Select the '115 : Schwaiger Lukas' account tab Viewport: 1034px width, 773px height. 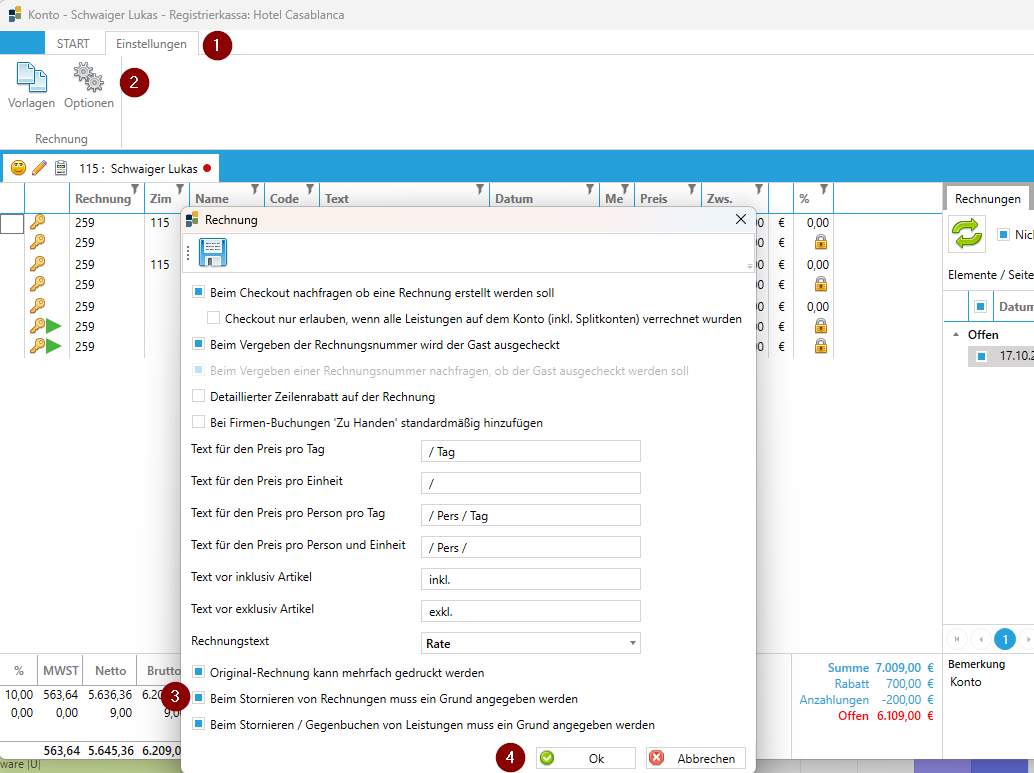click(111, 168)
